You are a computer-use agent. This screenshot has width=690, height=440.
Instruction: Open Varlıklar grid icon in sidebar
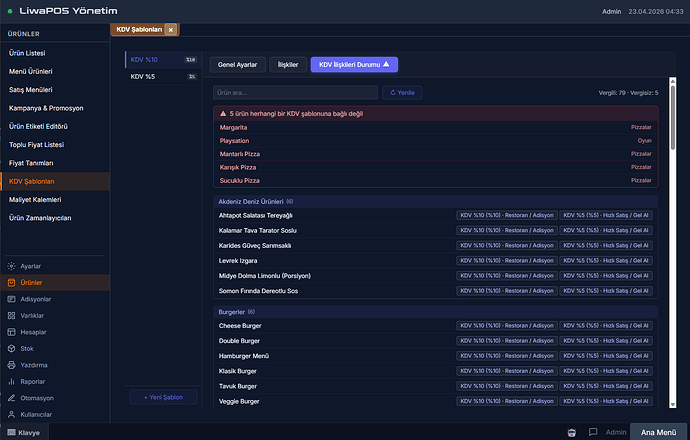[11, 315]
